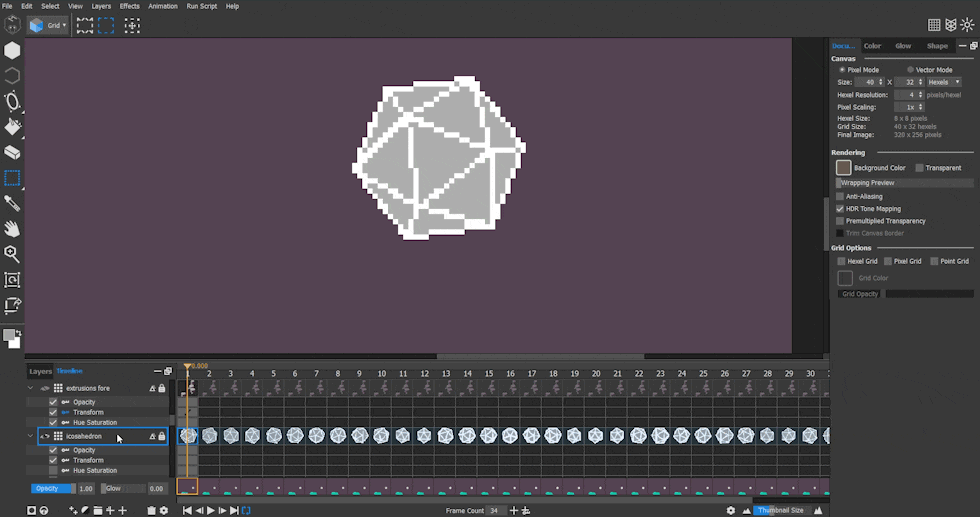This screenshot has height=517, width=980.
Task: Switch to the Glow tab
Action: coord(903,46)
